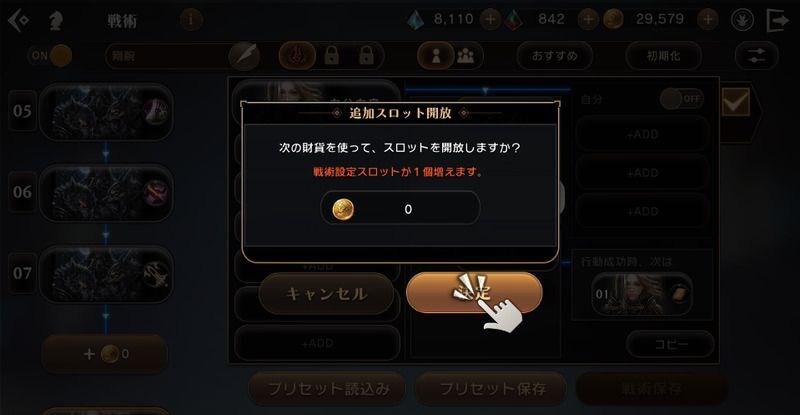Image resolution: width=800 pixels, height=415 pixels.
Task: Select tactic slot 05 thumbnail
Action: [x=106, y=112]
